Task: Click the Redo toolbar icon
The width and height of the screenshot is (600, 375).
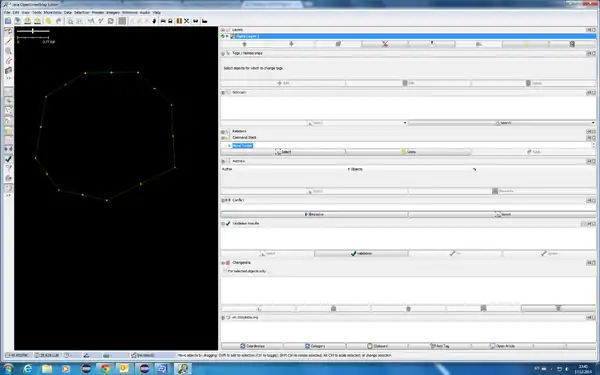Action: (59, 21)
